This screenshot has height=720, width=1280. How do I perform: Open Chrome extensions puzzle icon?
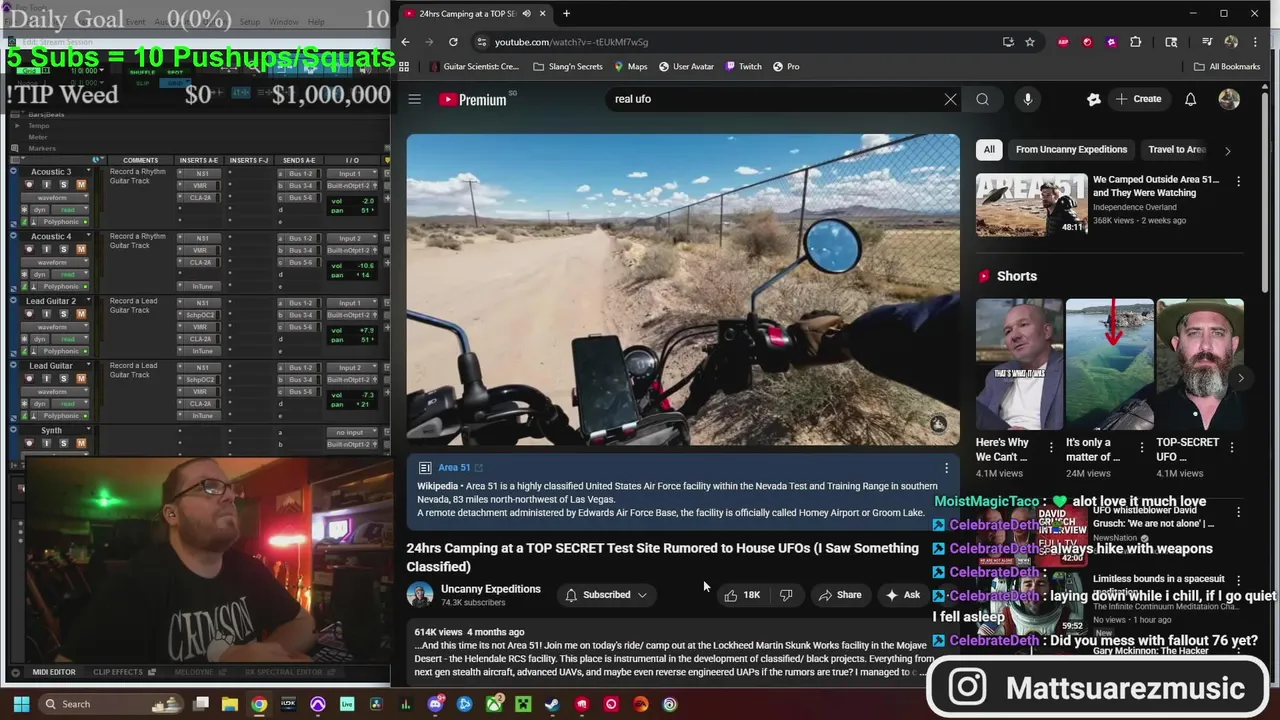1135,42
